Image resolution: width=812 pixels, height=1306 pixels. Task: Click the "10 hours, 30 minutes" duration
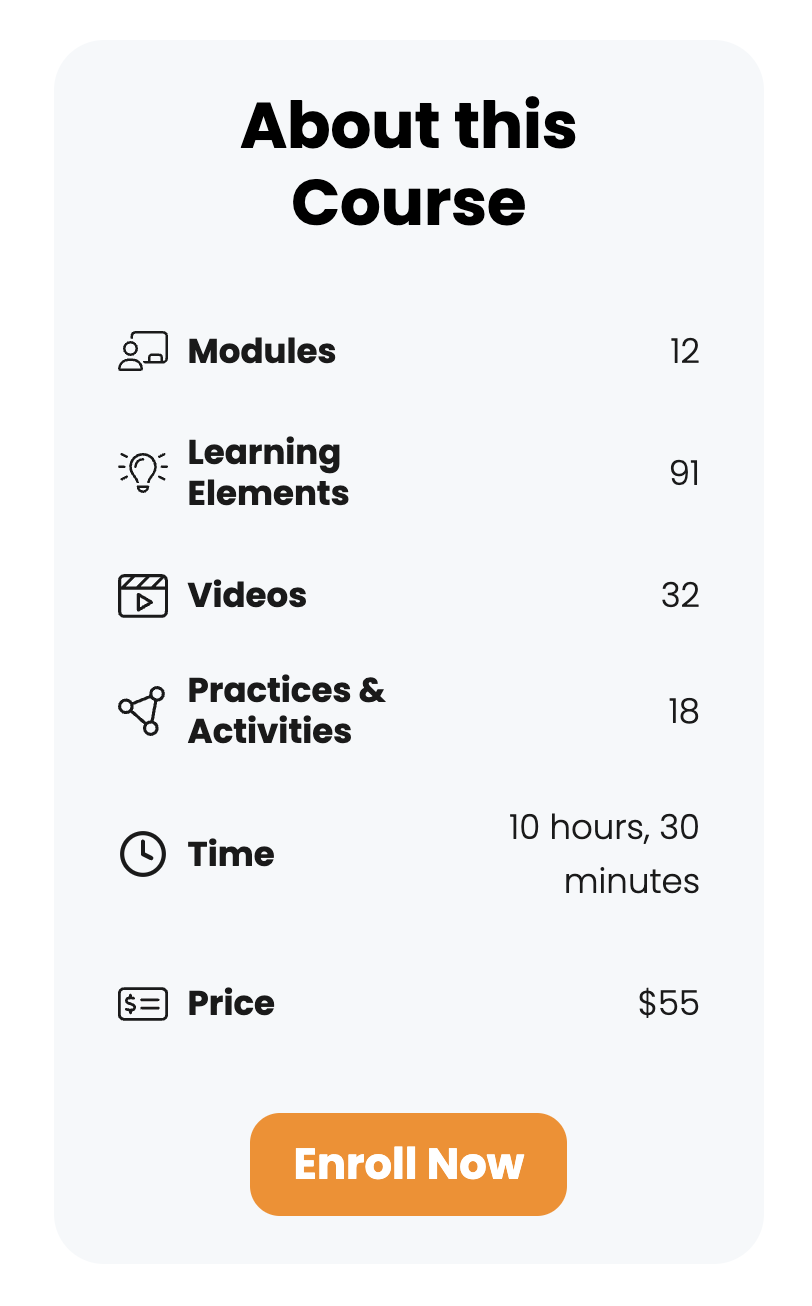click(605, 854)
